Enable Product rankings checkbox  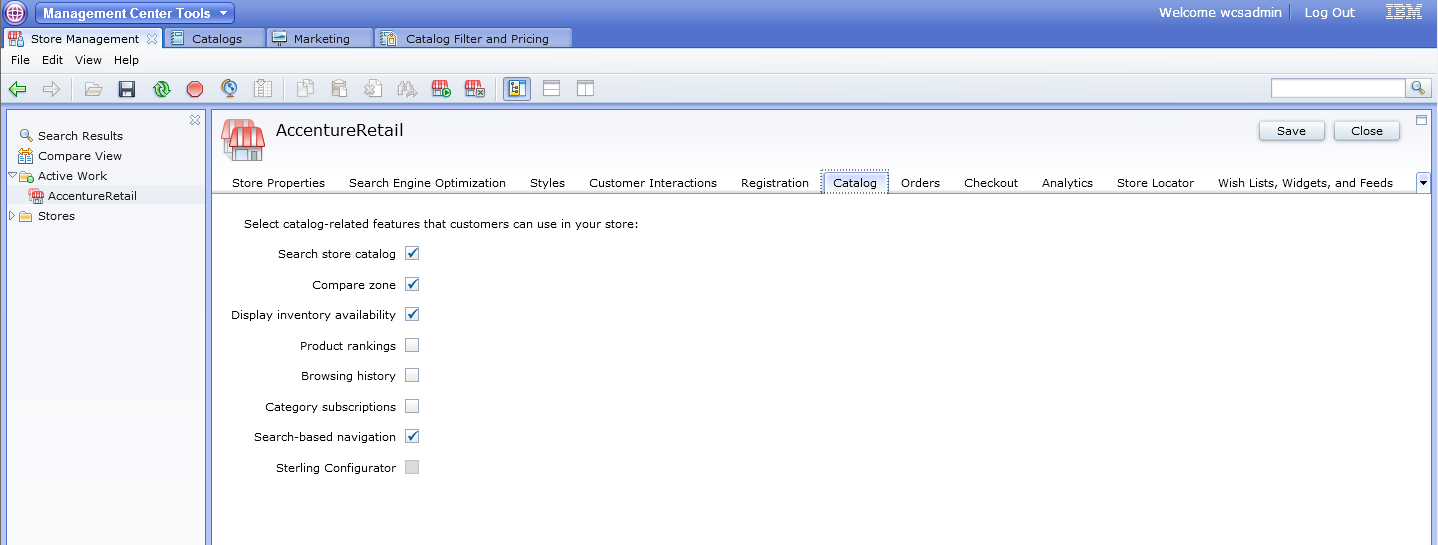pos(412,345)
